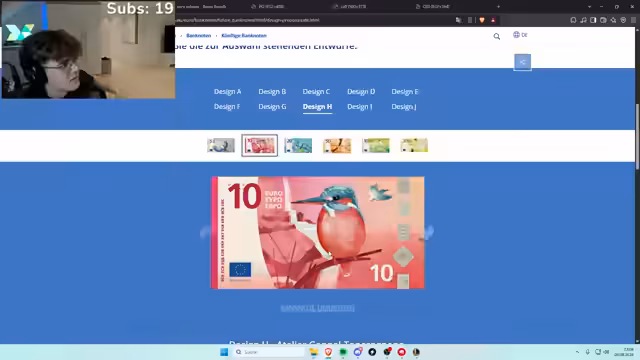Open the Design D entry
This screenshot has width=640, height=360.
[x=361, y=91]
